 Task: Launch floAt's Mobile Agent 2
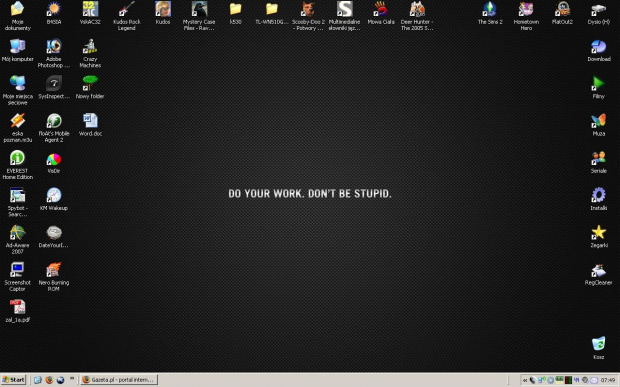[x=54, y=127]
